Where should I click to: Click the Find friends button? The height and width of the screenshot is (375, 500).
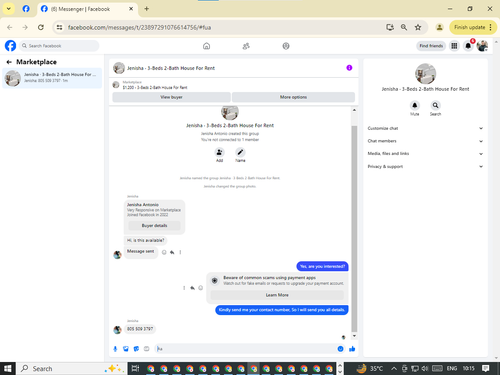point(431,46)
